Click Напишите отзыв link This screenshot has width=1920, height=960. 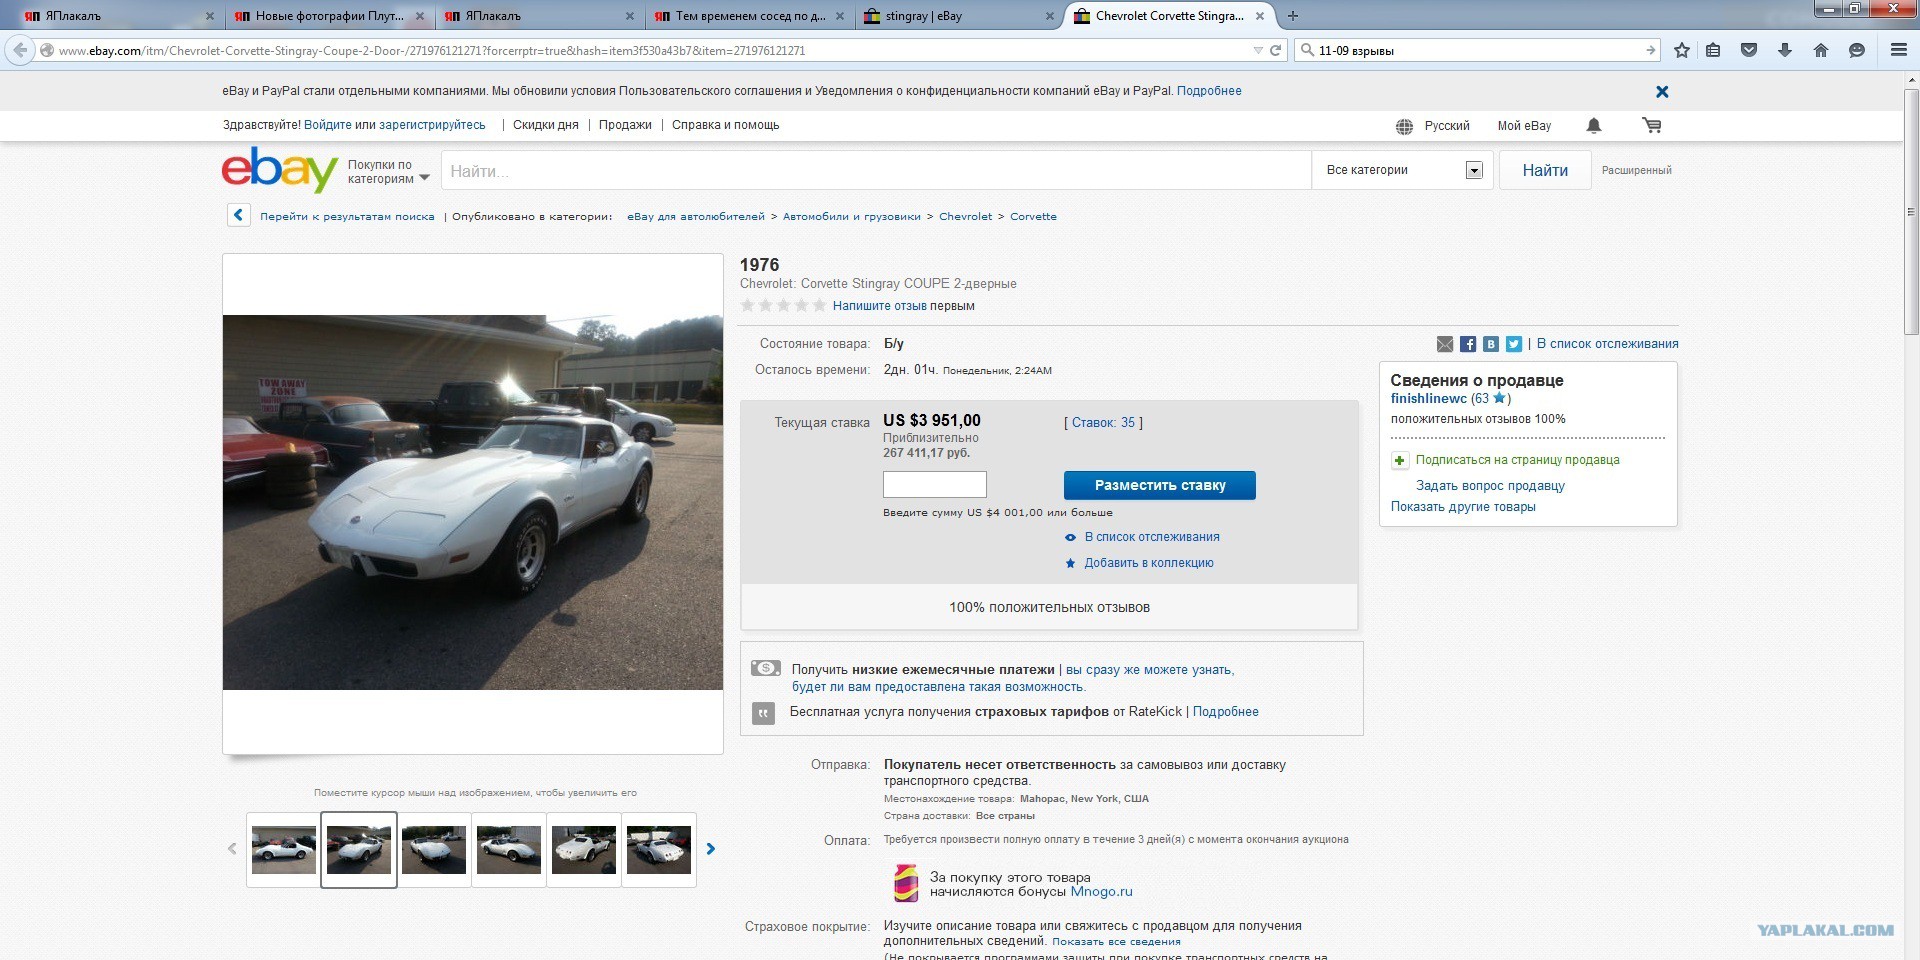880,306
